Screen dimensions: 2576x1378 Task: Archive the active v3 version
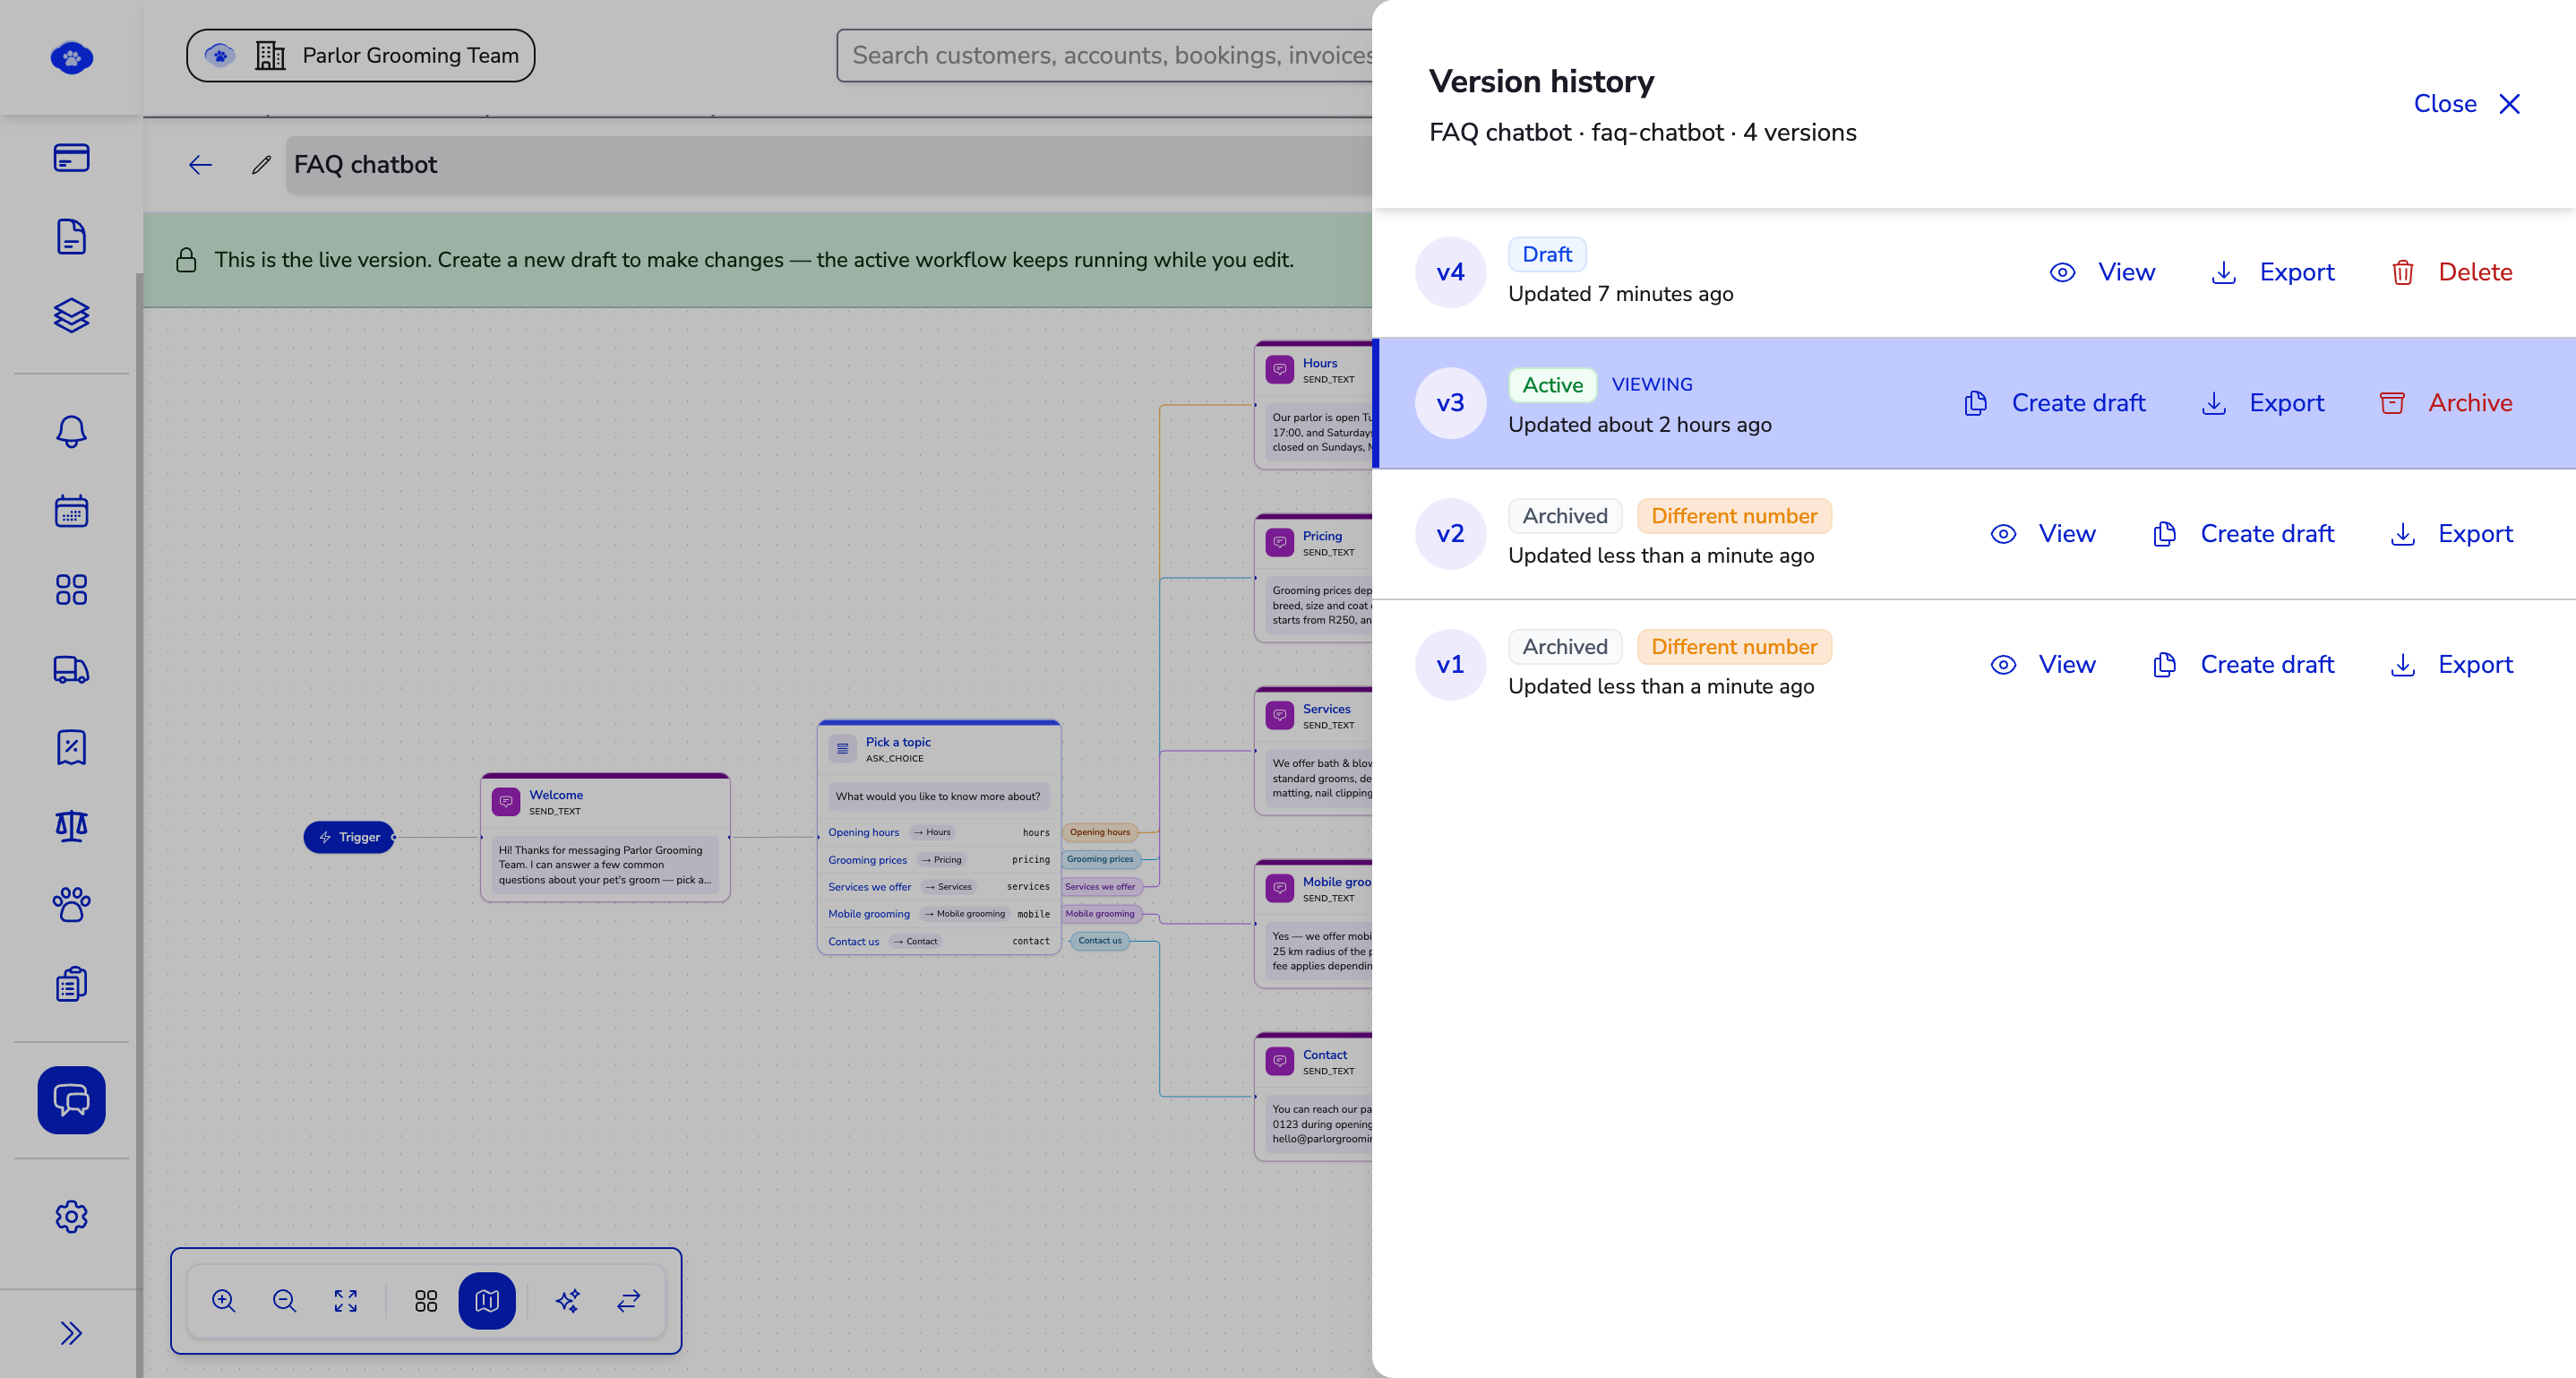[x=2445, y=403]
